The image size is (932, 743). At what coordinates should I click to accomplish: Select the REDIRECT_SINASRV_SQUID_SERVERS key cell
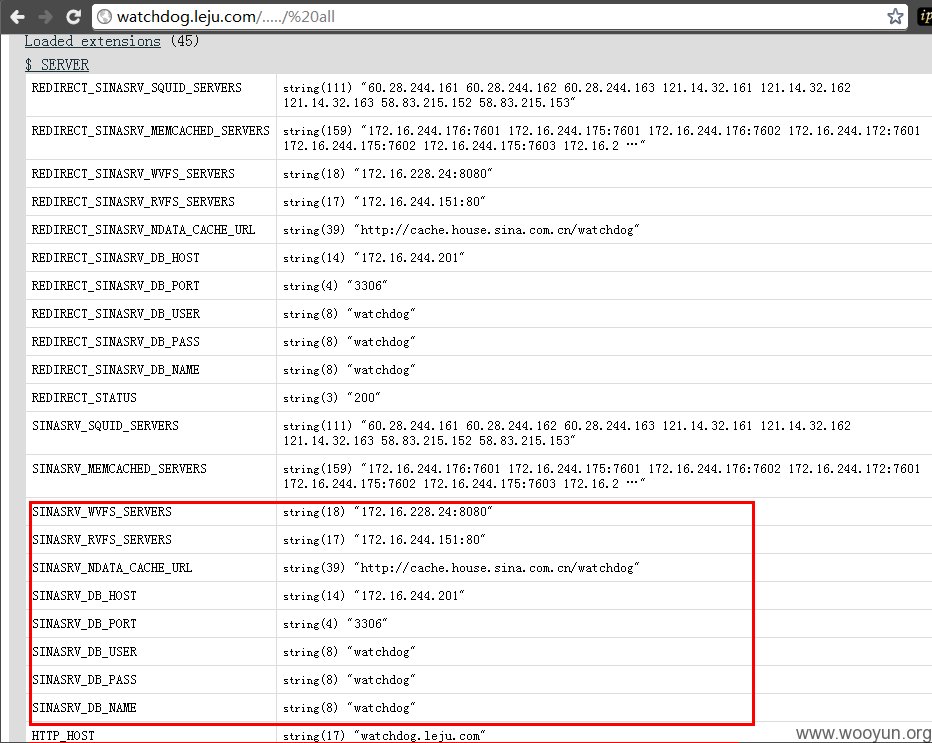137,88
